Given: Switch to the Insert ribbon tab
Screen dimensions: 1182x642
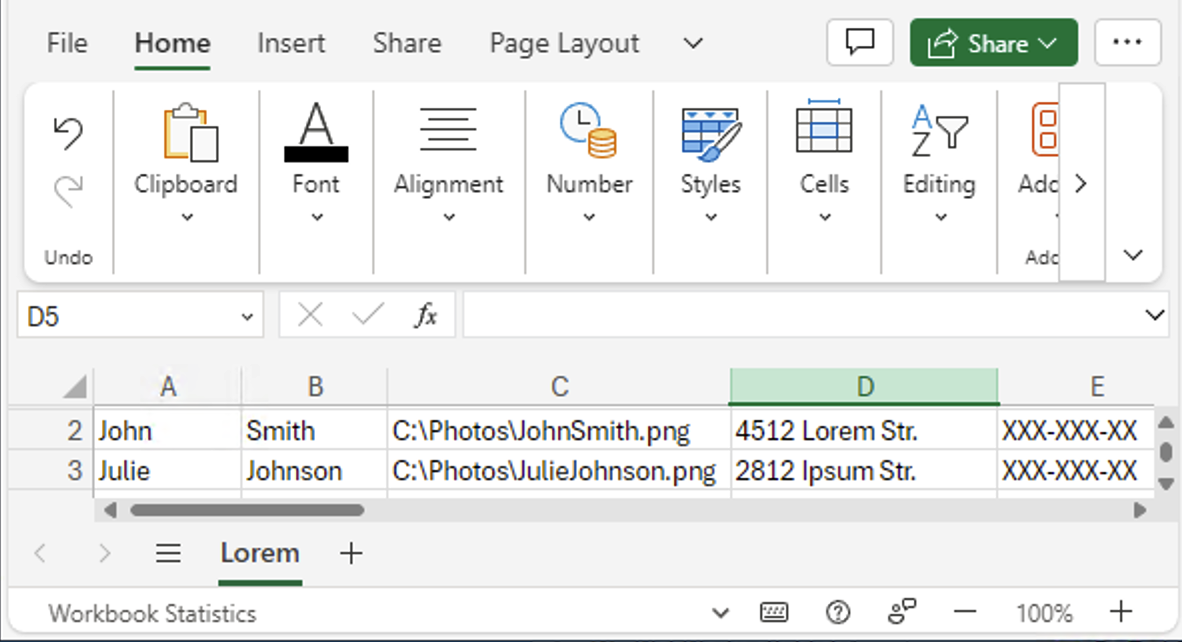Looking at the screenshot, I should coord(290,43).
